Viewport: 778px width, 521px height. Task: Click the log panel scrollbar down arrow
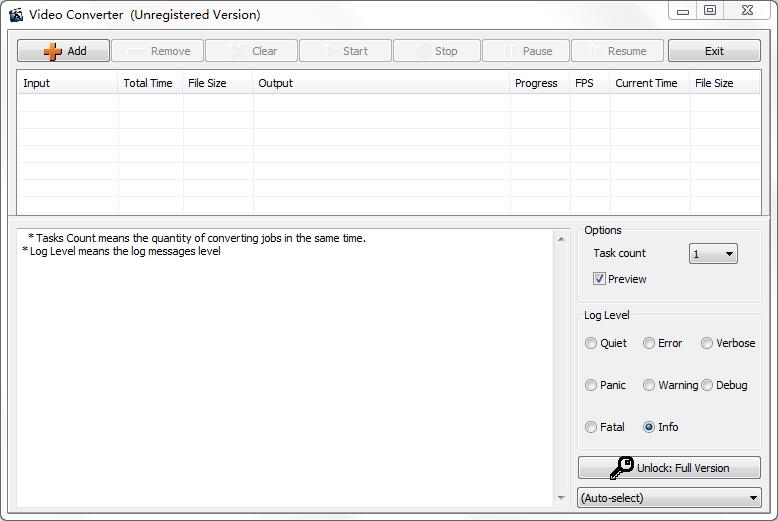tap(561, 498)
